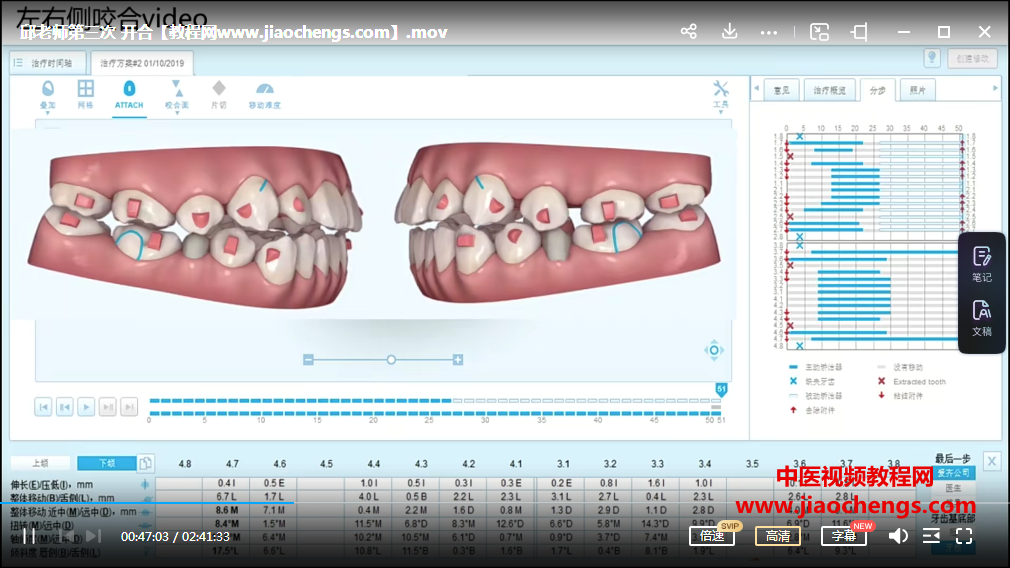The height and width of the screenshot is (568, 1010).
Task: Click the 爱齐公司 button
Action: (954, 473)
